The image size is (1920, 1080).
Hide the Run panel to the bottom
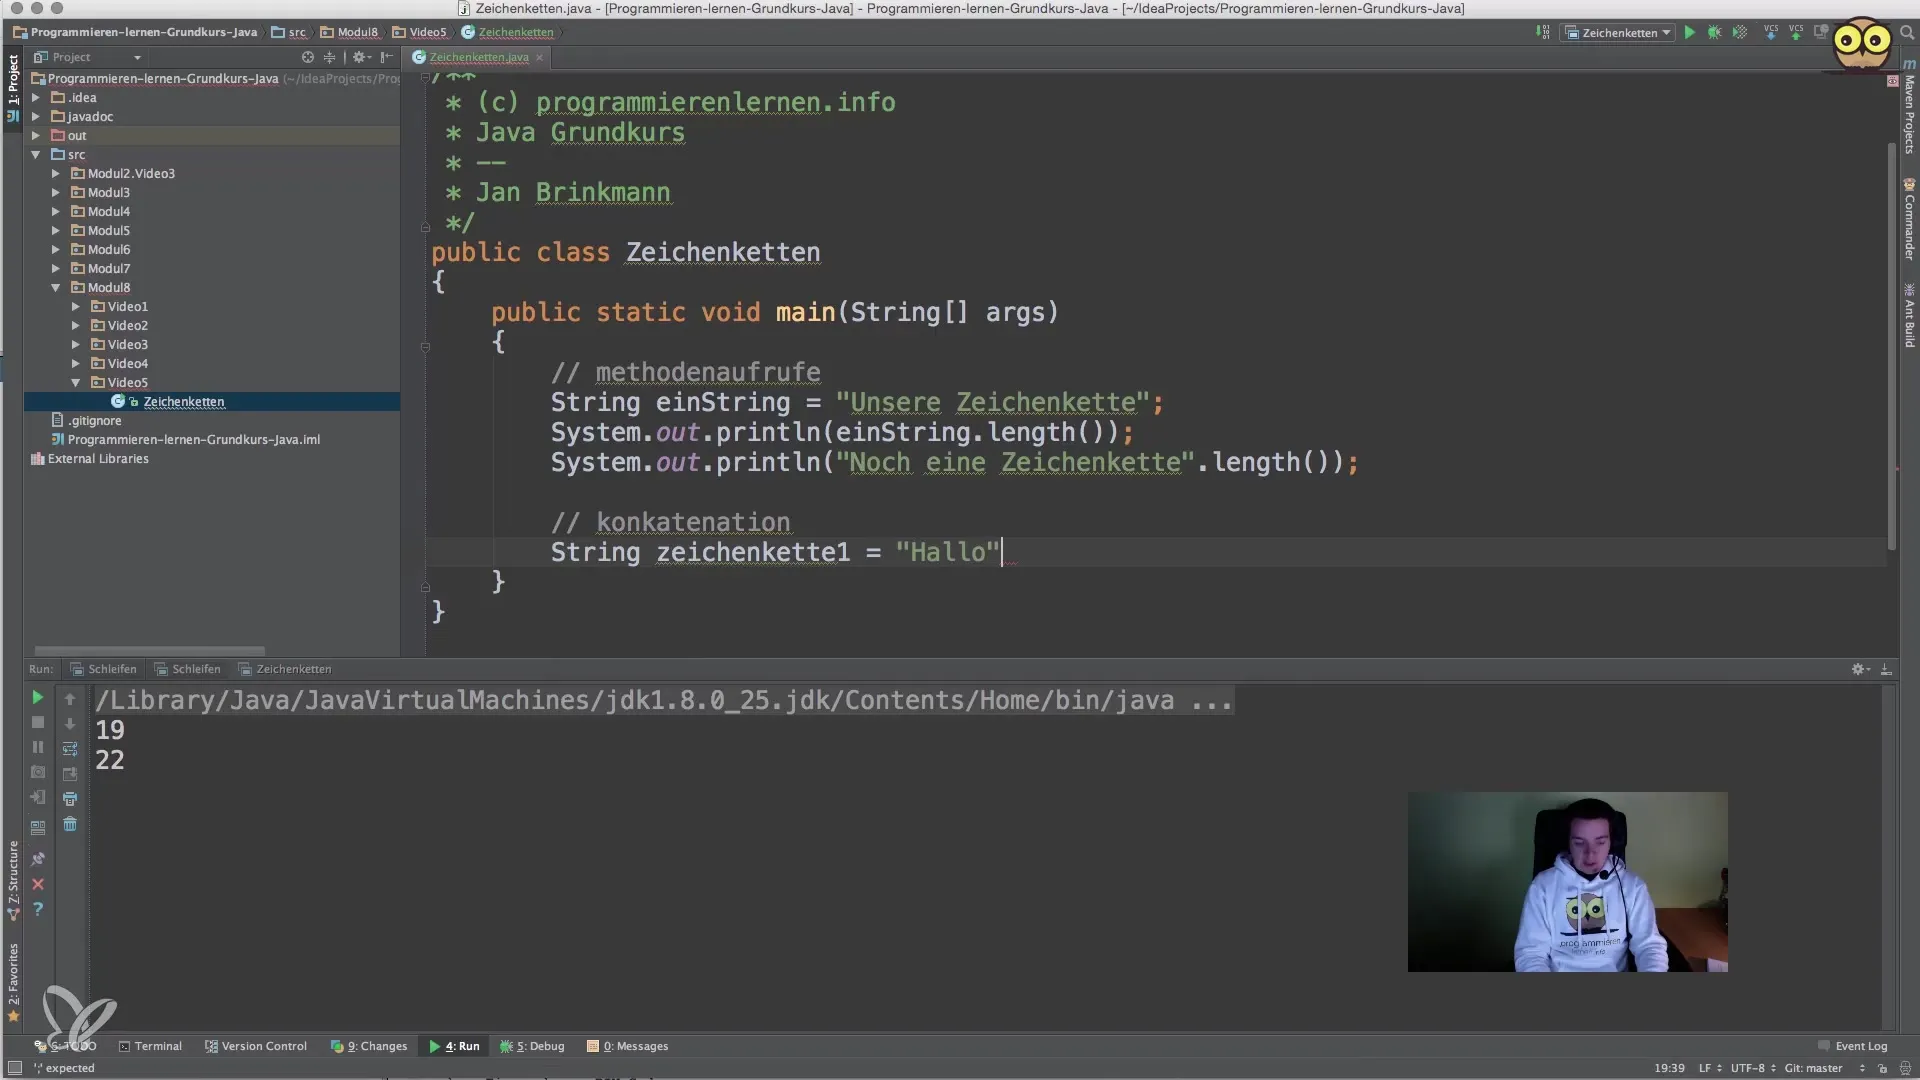1886,669
